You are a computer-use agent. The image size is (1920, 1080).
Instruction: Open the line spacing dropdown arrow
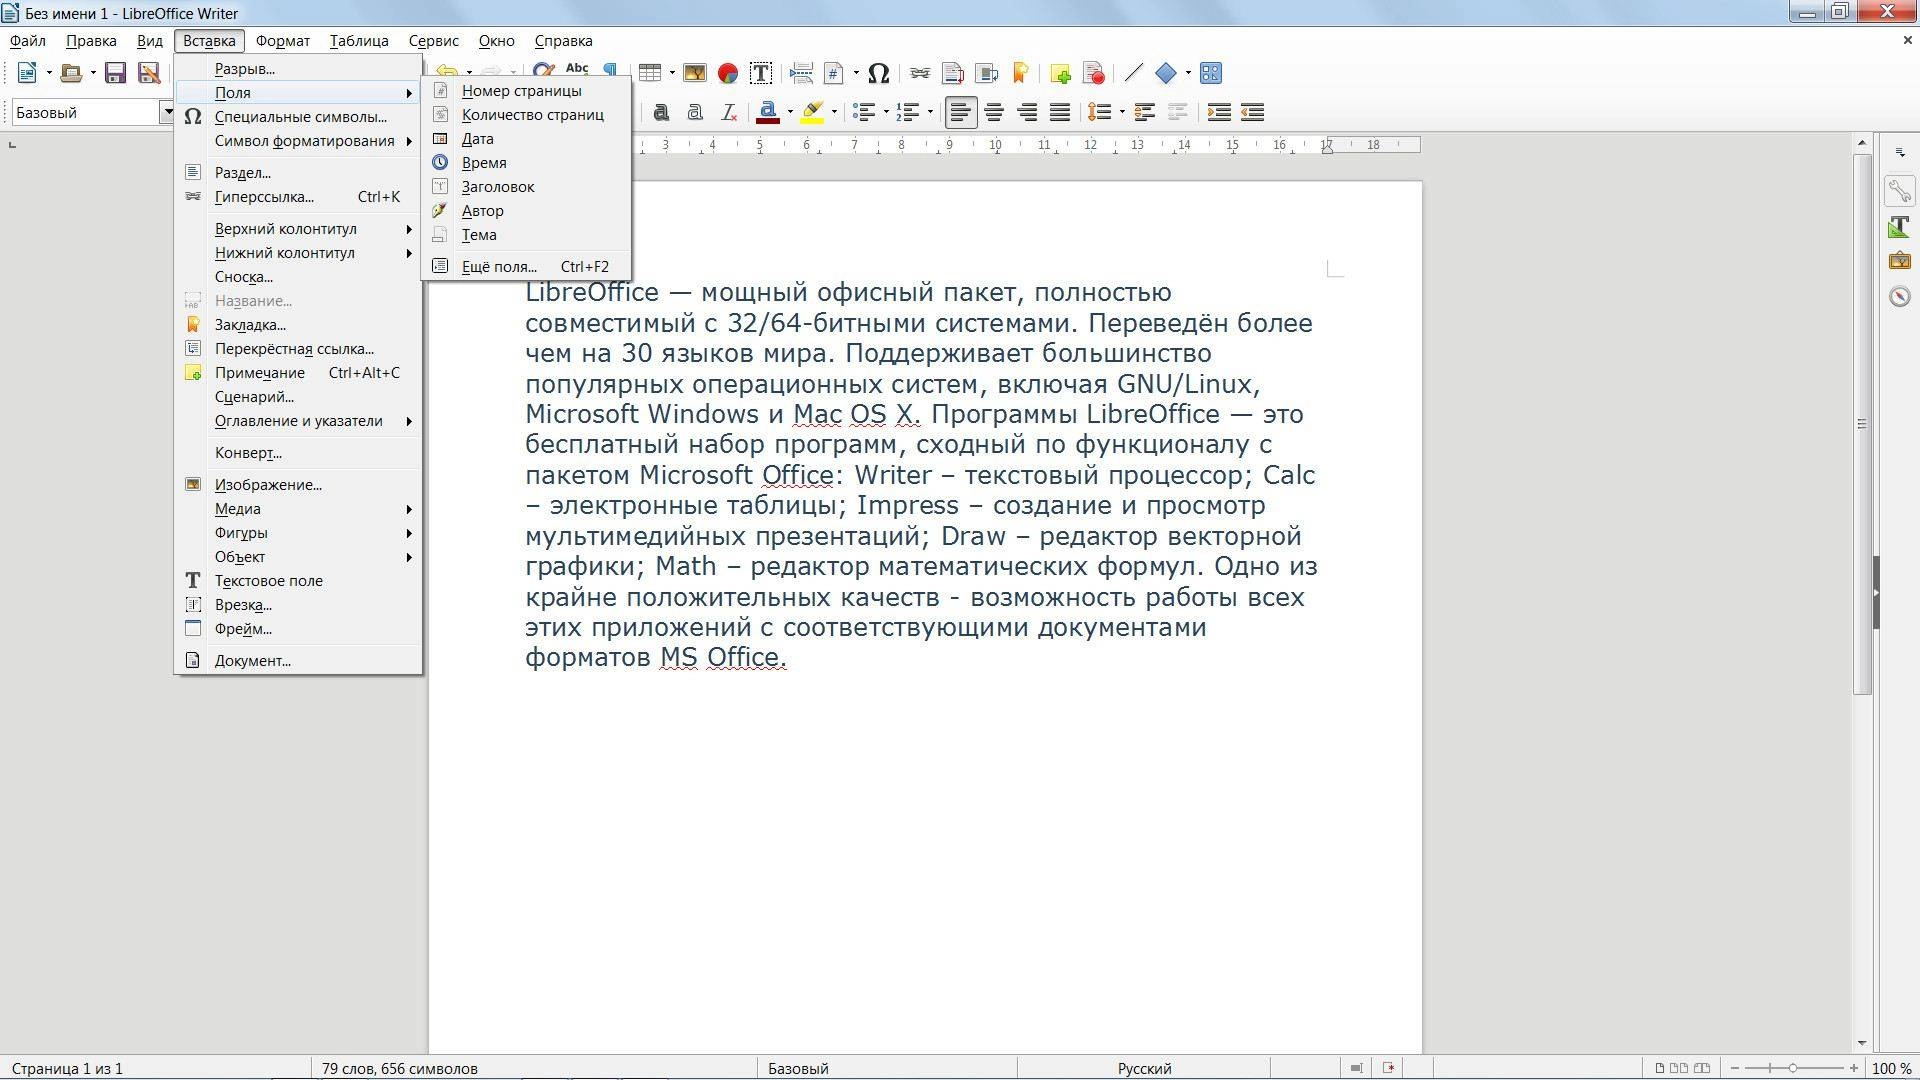[1121, 112]
